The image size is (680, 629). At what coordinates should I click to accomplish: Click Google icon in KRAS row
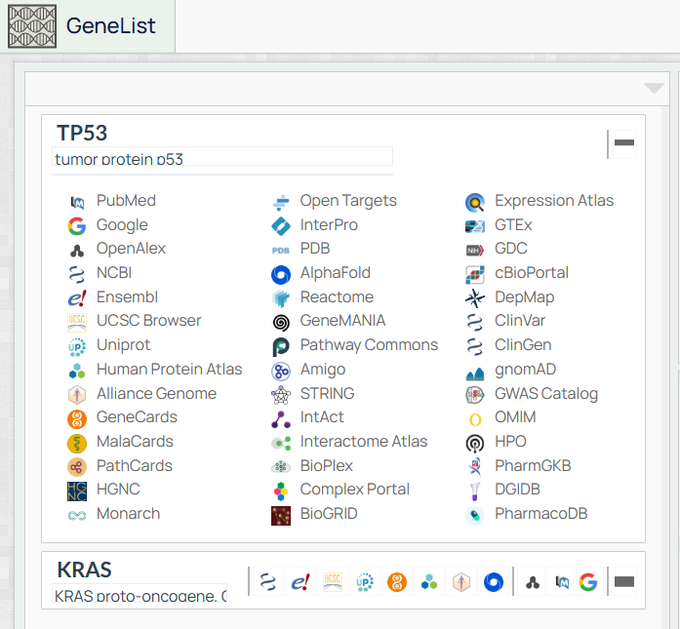(588, 582)
